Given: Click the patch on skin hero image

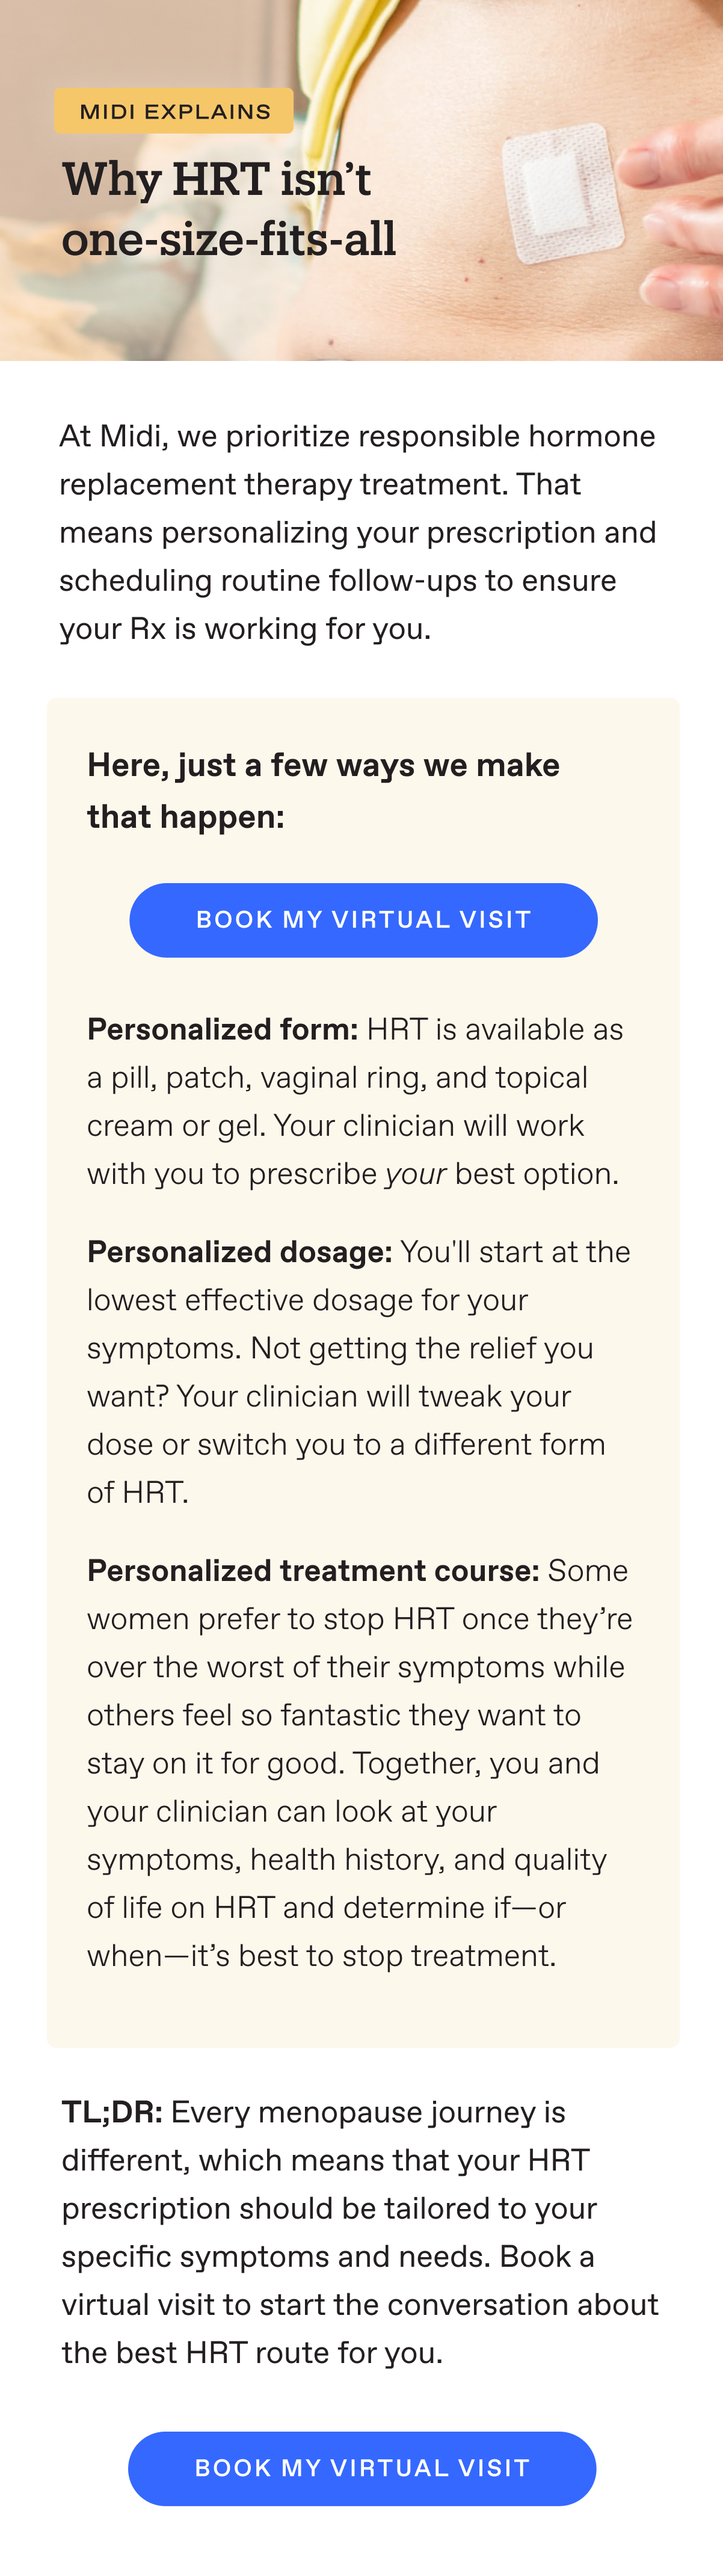Looking at the screenshot, I should click(x=361, y=180).
